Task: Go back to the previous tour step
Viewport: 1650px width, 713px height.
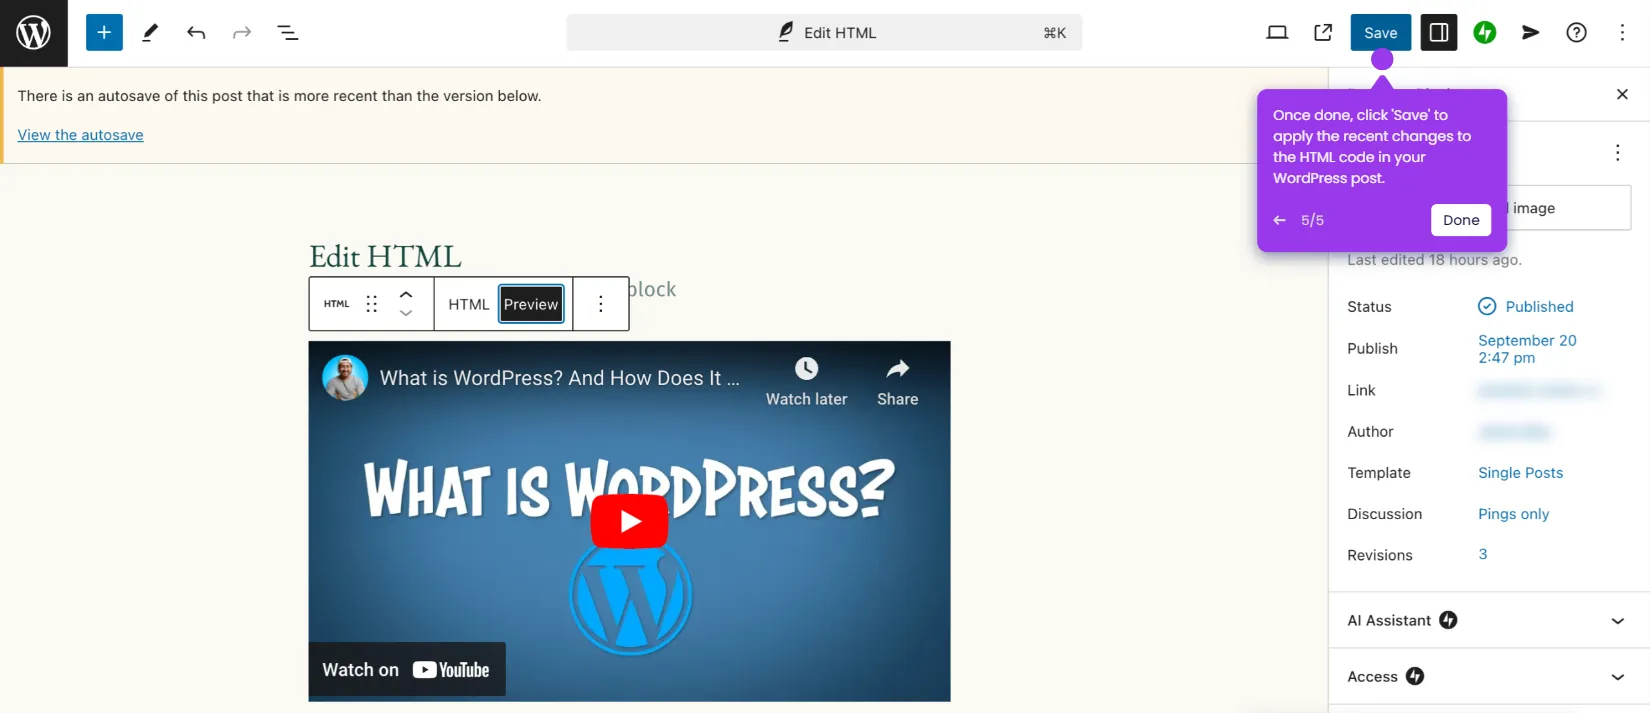Action: tap(1280, 220)
